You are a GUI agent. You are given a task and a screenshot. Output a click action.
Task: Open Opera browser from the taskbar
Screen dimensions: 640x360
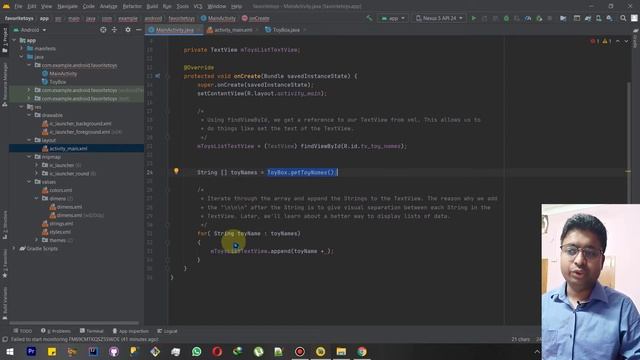(x=217, y=351)
